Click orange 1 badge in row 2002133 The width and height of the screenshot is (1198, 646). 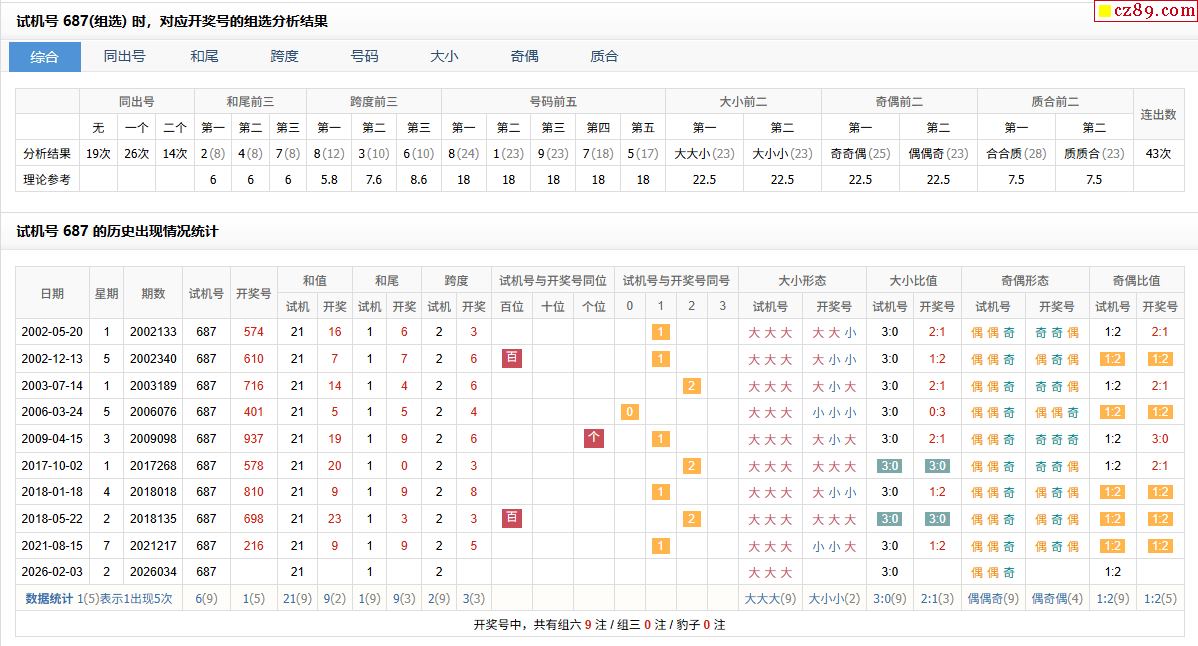tap(660, 332)
